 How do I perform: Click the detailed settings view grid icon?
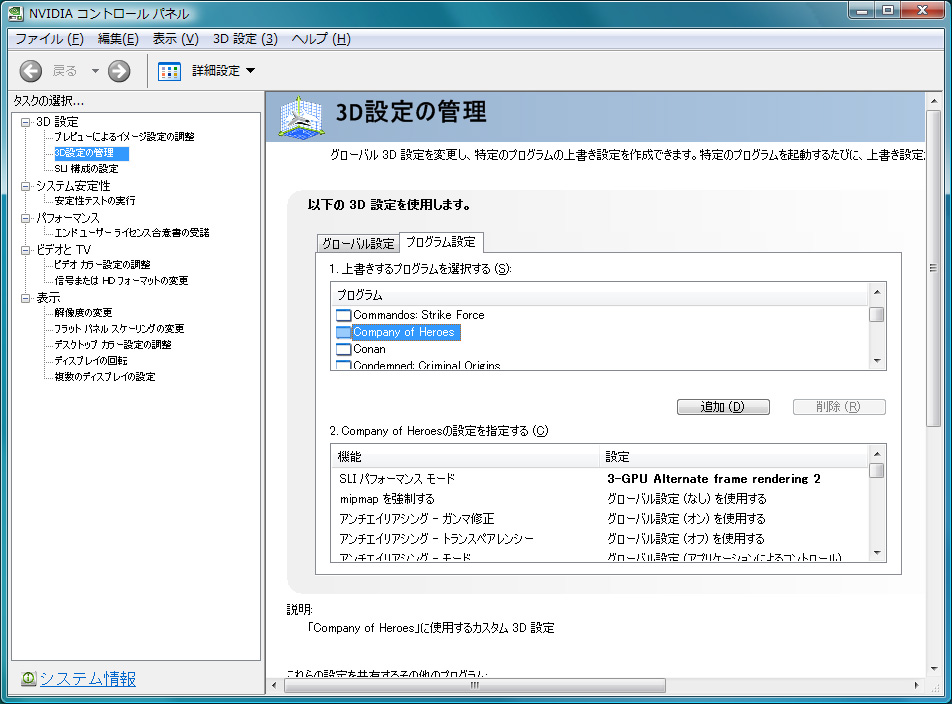coord(169,71)
